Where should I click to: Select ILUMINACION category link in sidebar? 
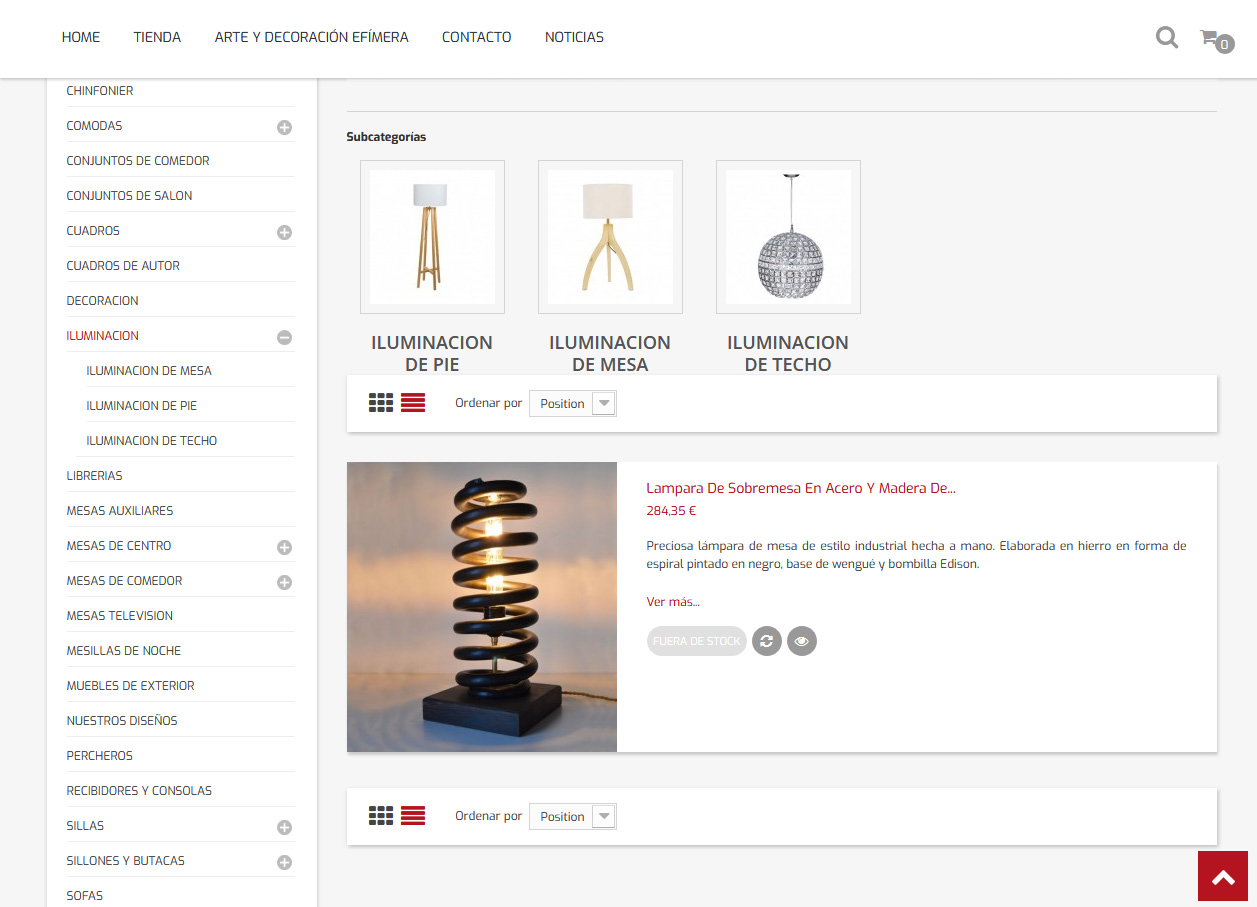(x=102, y=336)
